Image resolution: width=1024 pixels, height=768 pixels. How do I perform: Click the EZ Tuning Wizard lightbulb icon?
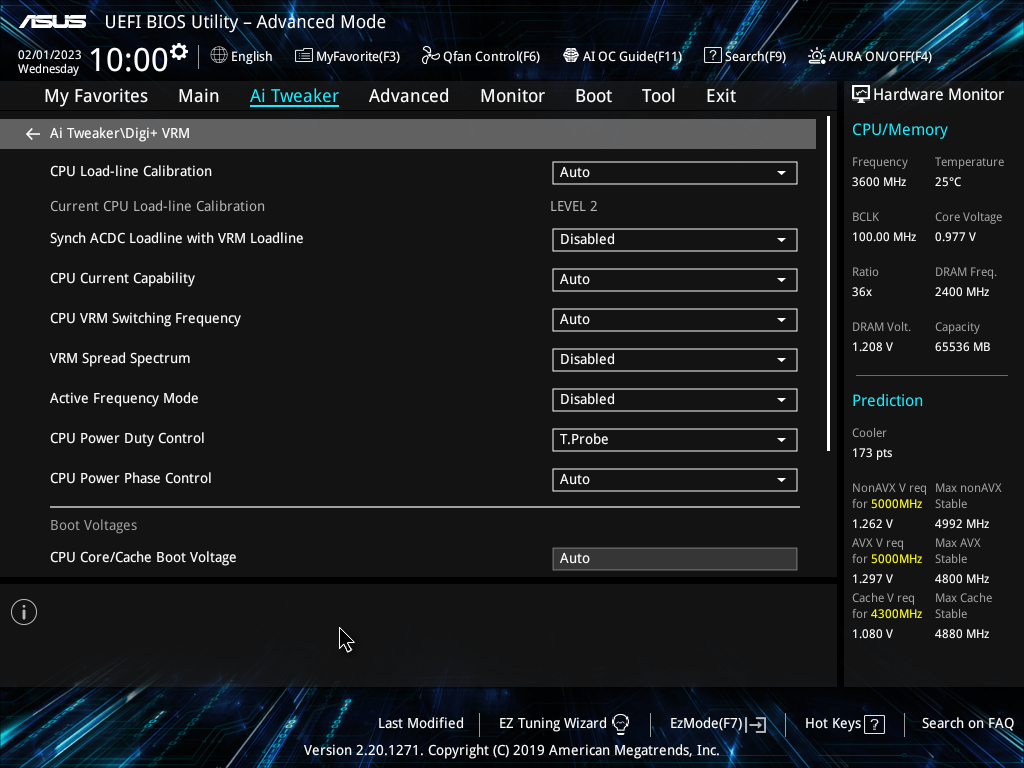620,724
